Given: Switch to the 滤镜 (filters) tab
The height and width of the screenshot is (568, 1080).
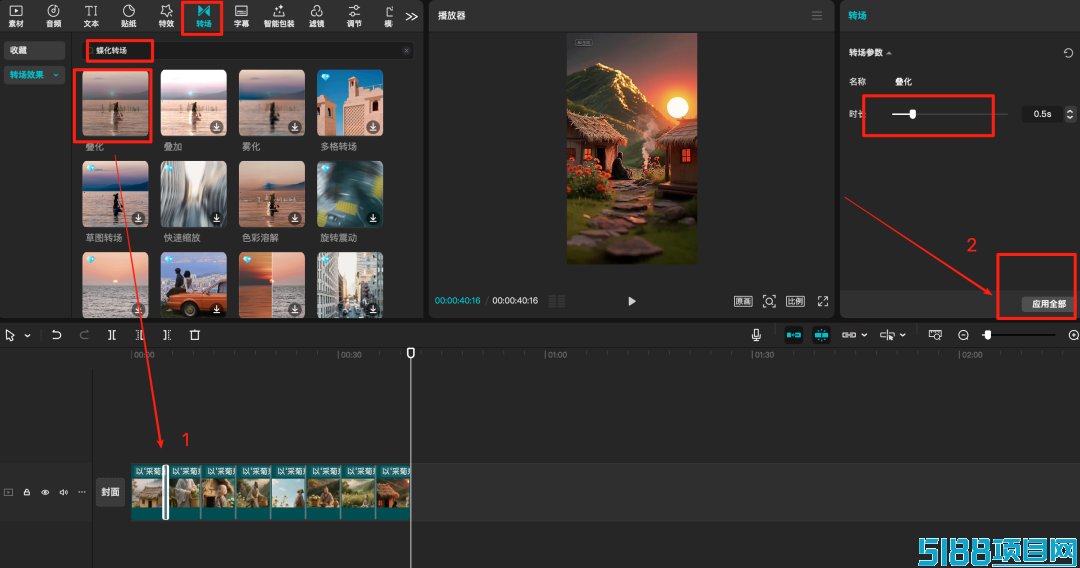Looking at the screenshot, I should pos(316,15).
